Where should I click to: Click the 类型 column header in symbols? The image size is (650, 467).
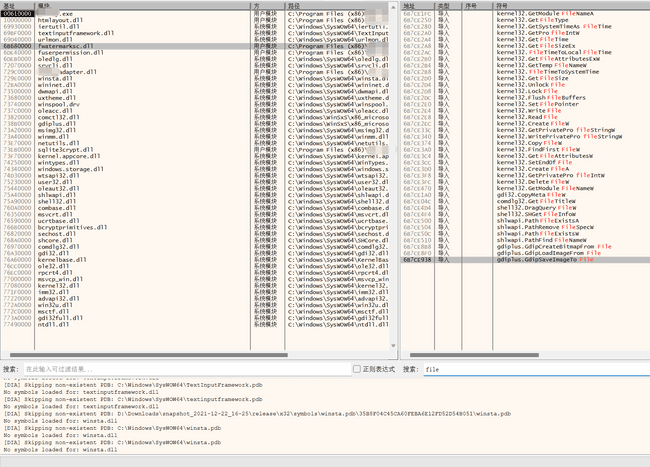click(x=448, y=6)
